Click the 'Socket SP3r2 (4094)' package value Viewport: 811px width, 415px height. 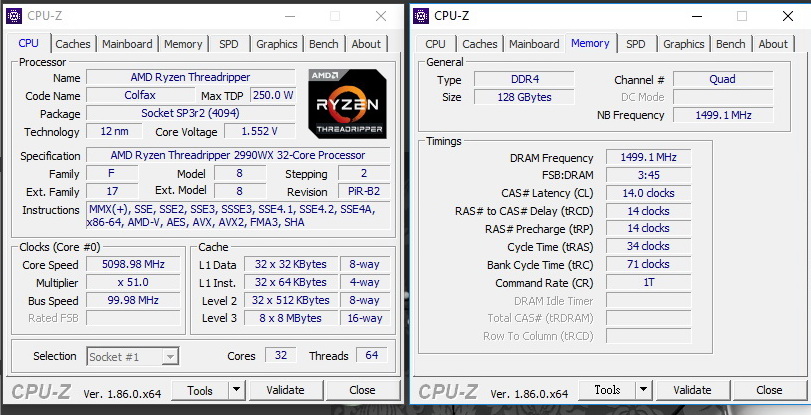(x=190, y=113)
